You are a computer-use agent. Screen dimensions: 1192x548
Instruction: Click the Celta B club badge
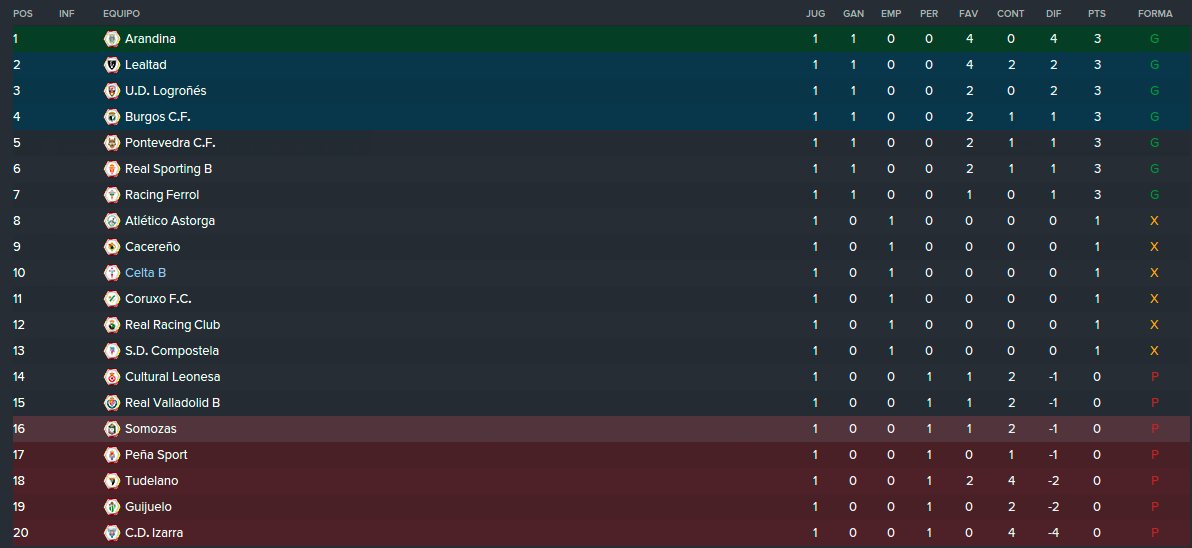pyautogui.click(x=112, y=273)
